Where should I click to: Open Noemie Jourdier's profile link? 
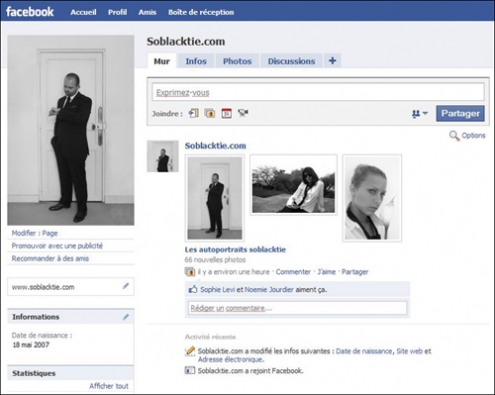[269, 289]
